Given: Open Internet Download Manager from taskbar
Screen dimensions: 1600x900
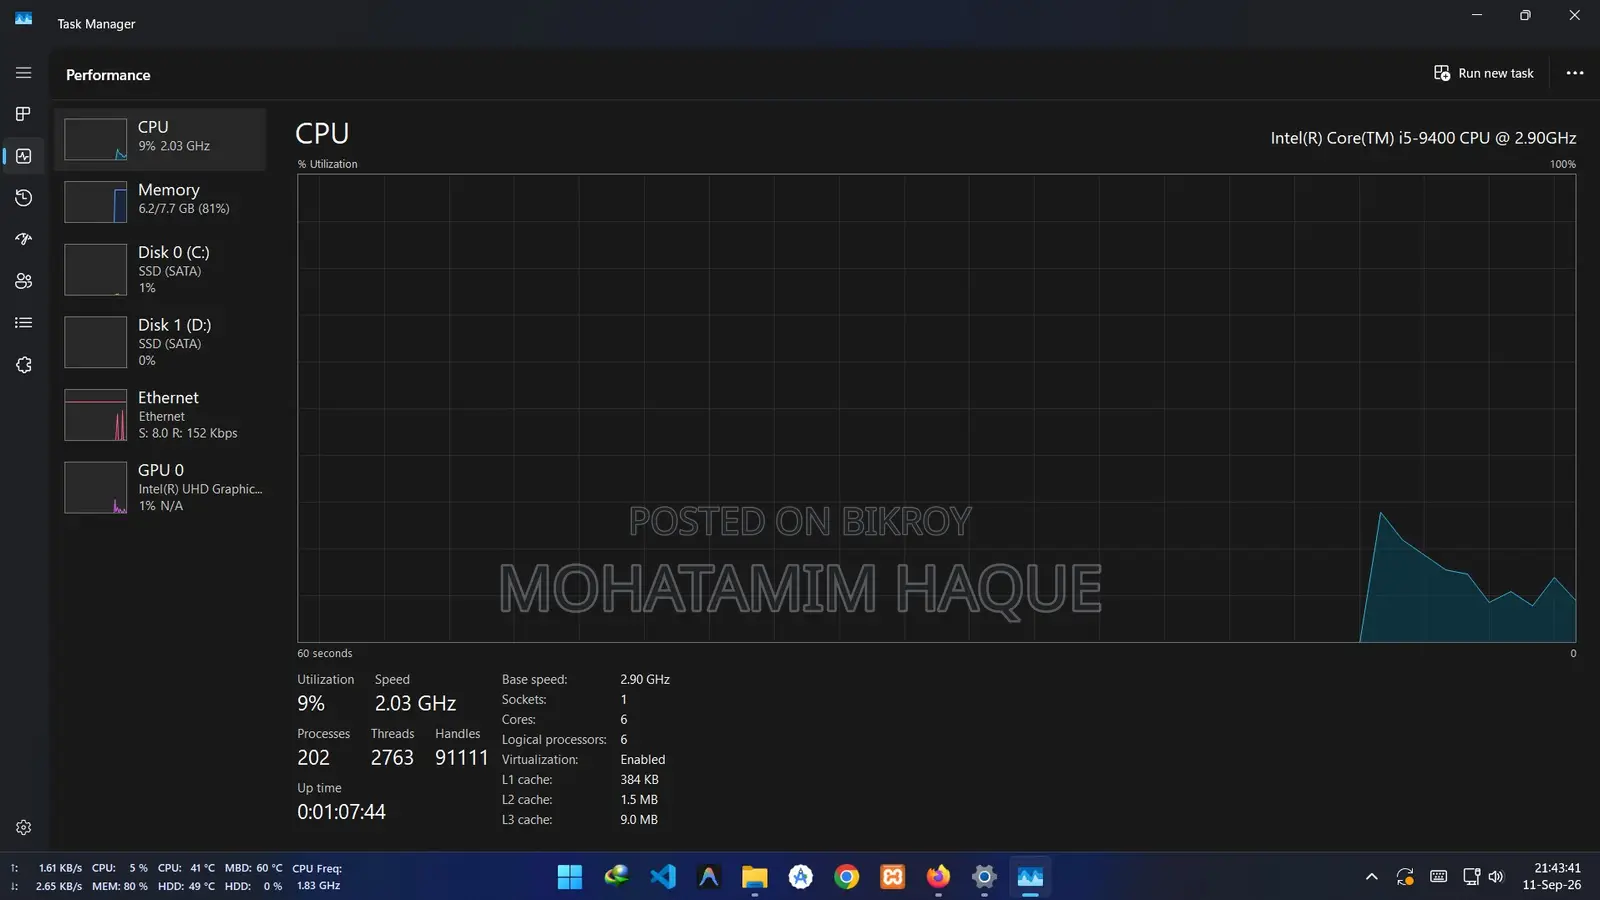Looking at the screenshot, I should click(616, 877).
